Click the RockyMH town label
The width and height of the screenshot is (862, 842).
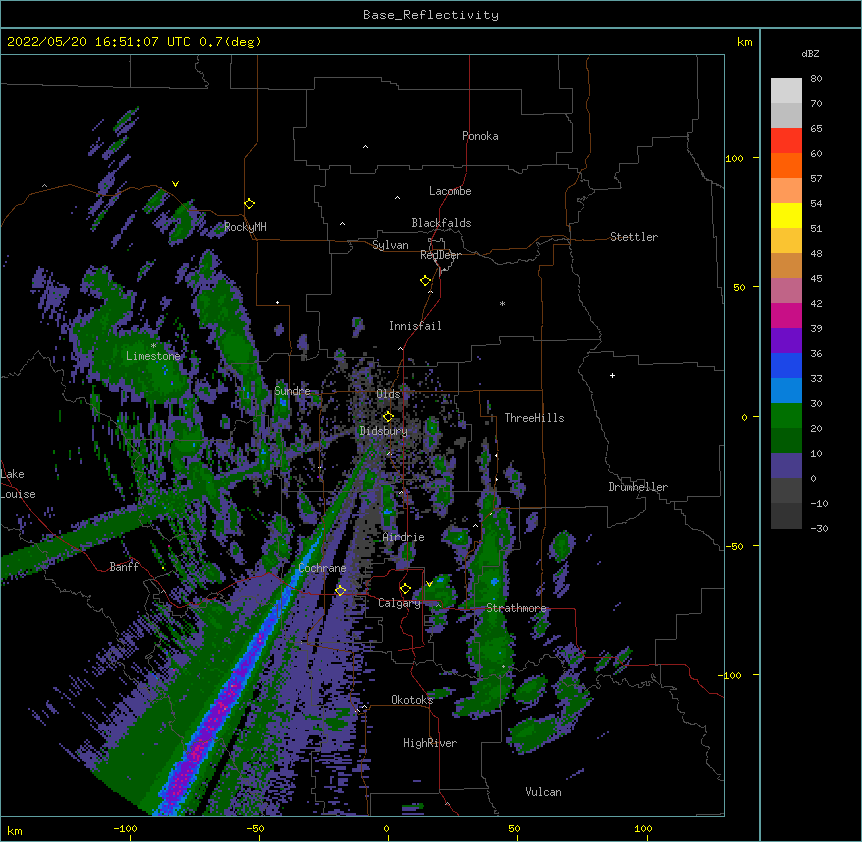[245, 227]
